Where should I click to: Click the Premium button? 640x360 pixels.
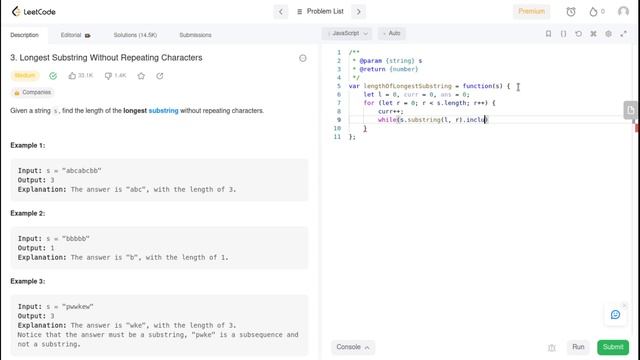click(531, 11)
